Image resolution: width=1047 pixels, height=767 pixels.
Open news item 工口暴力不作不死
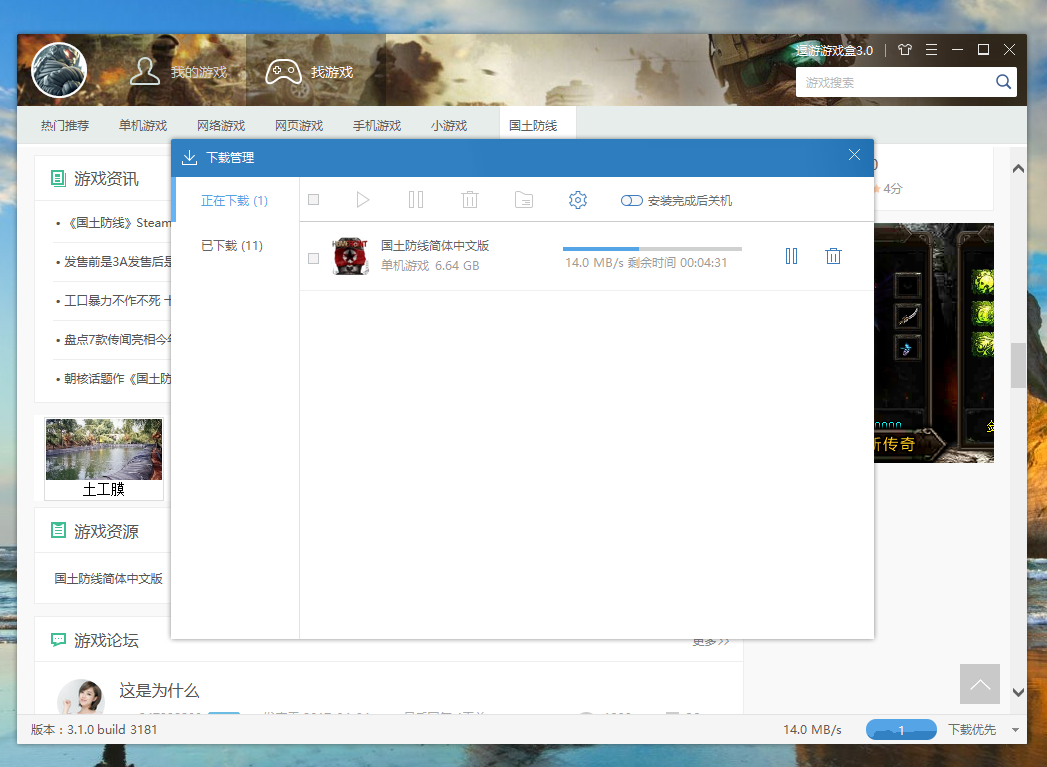118,300
